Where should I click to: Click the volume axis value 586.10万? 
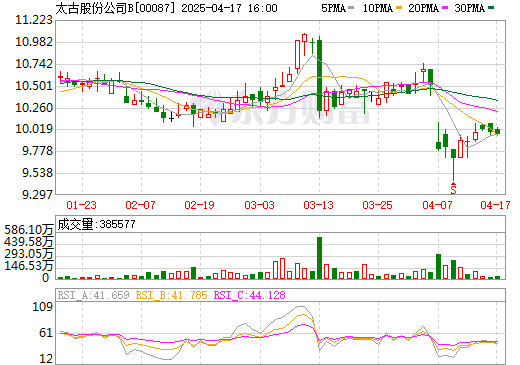(29, 230)
